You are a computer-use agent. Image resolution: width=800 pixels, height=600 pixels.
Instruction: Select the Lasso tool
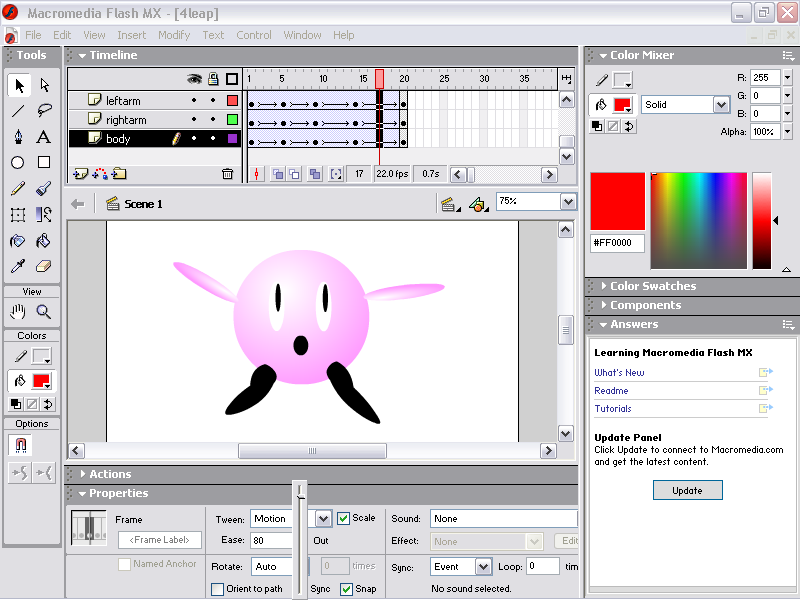click(x=44, y=111)
